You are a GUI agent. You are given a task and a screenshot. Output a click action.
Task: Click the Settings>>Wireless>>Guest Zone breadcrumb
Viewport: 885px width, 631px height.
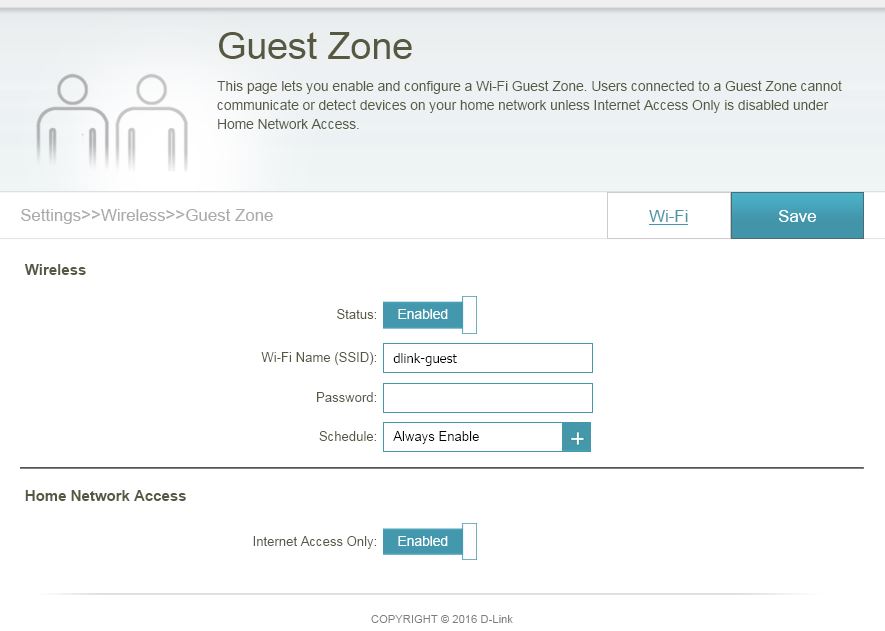(146, 215)
